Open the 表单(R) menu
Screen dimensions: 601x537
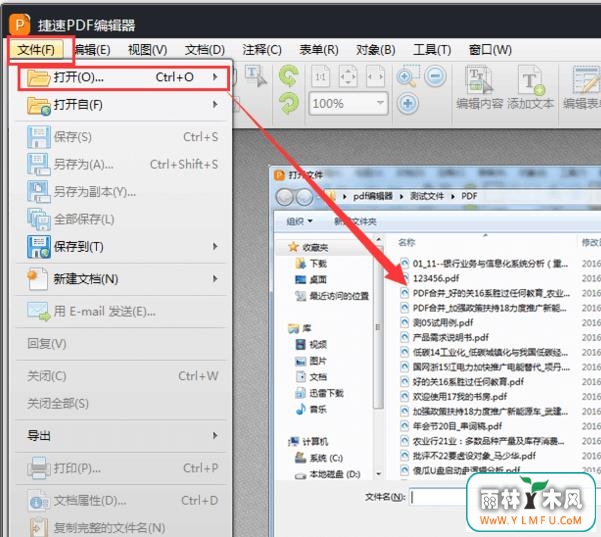click(x=319, y=50)
